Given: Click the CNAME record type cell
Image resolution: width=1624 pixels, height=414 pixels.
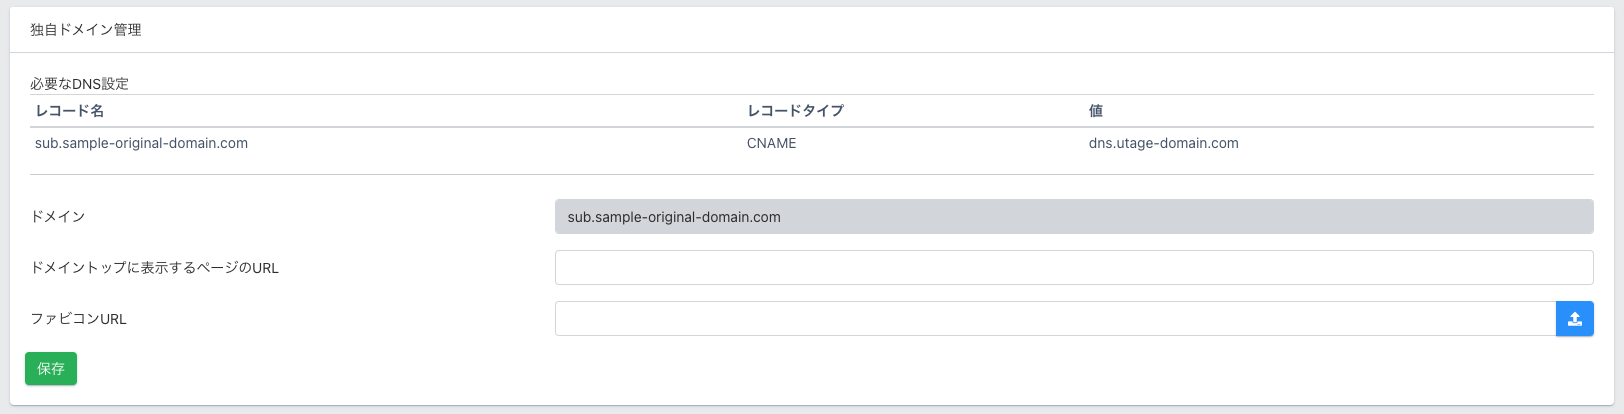Looking at the screenshot, I should click(772, 143).
